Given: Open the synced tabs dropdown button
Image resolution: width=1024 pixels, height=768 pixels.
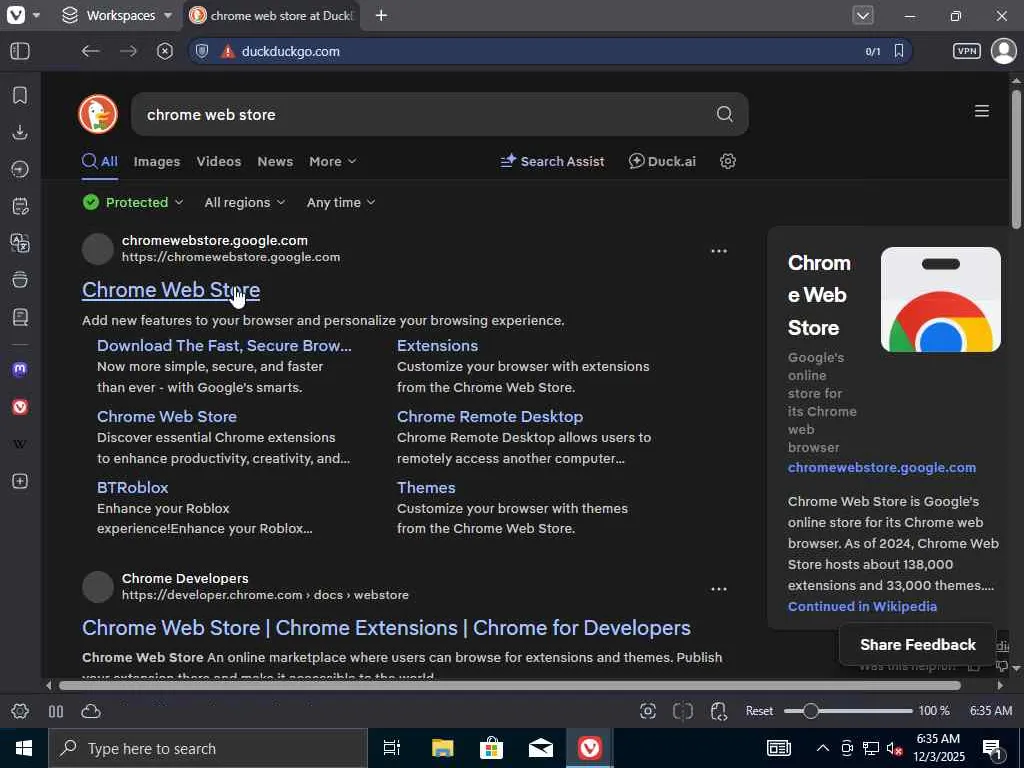Looking at the screenshot, I should coord(863,15).
